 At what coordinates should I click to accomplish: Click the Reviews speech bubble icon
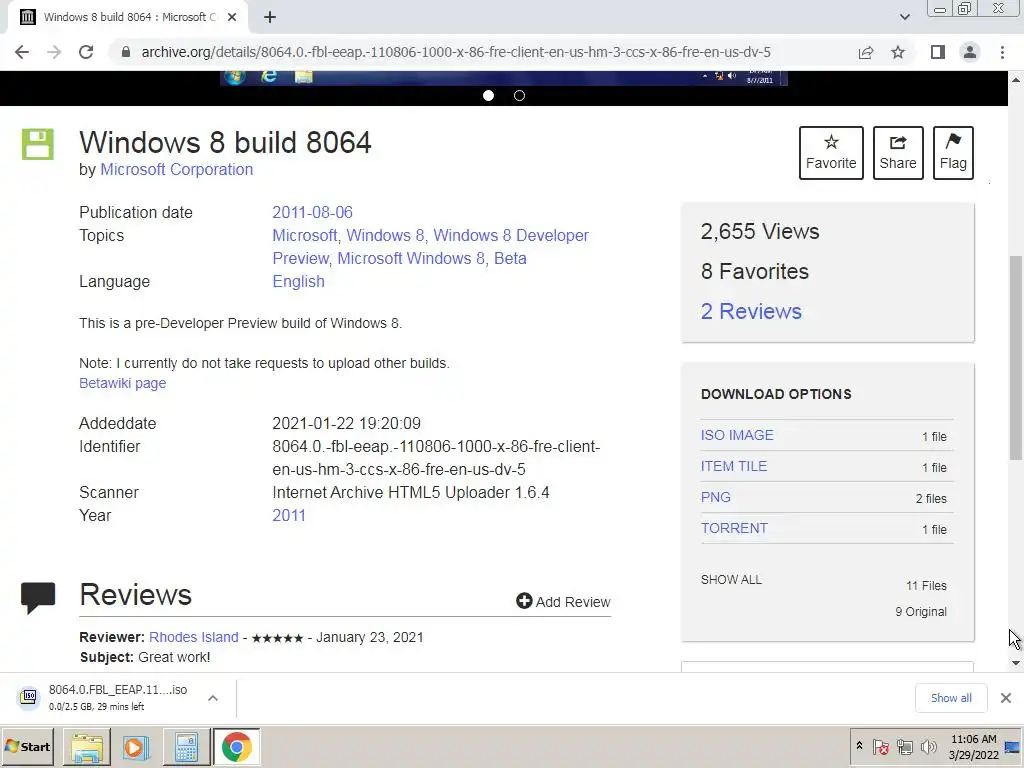tap(38, 597)
